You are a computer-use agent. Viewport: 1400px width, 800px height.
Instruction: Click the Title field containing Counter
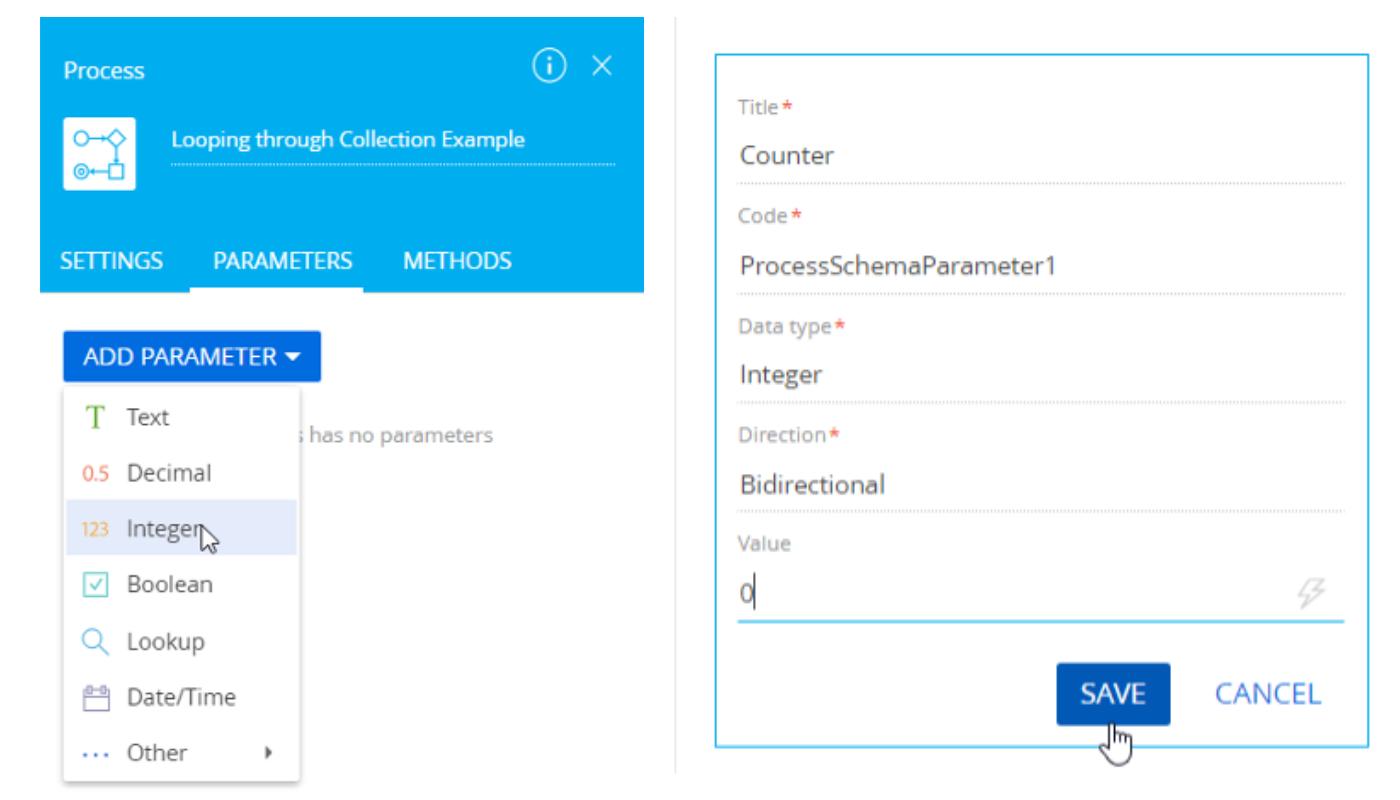click(x=1040, y=156)
